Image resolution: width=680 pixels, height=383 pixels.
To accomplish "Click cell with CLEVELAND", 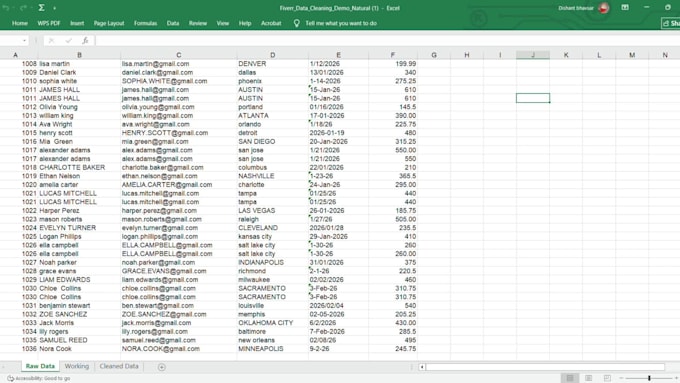I will pyautogui.click(x=272, y=228).
